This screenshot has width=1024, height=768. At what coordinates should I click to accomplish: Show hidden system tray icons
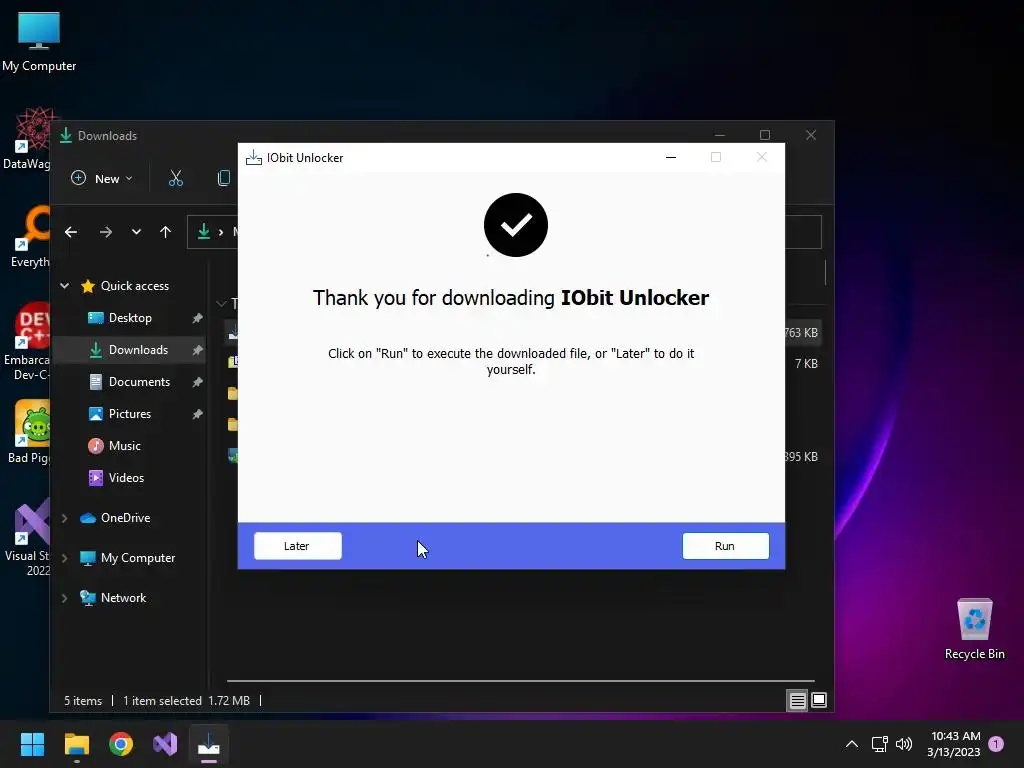pyautogui.click(x=852, y=744)
